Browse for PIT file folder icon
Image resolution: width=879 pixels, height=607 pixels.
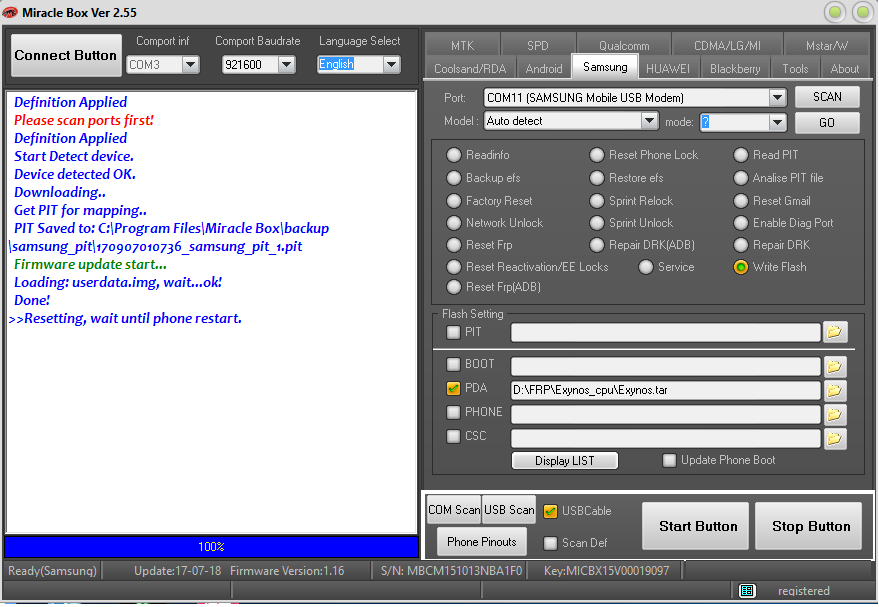pos(835,332)
